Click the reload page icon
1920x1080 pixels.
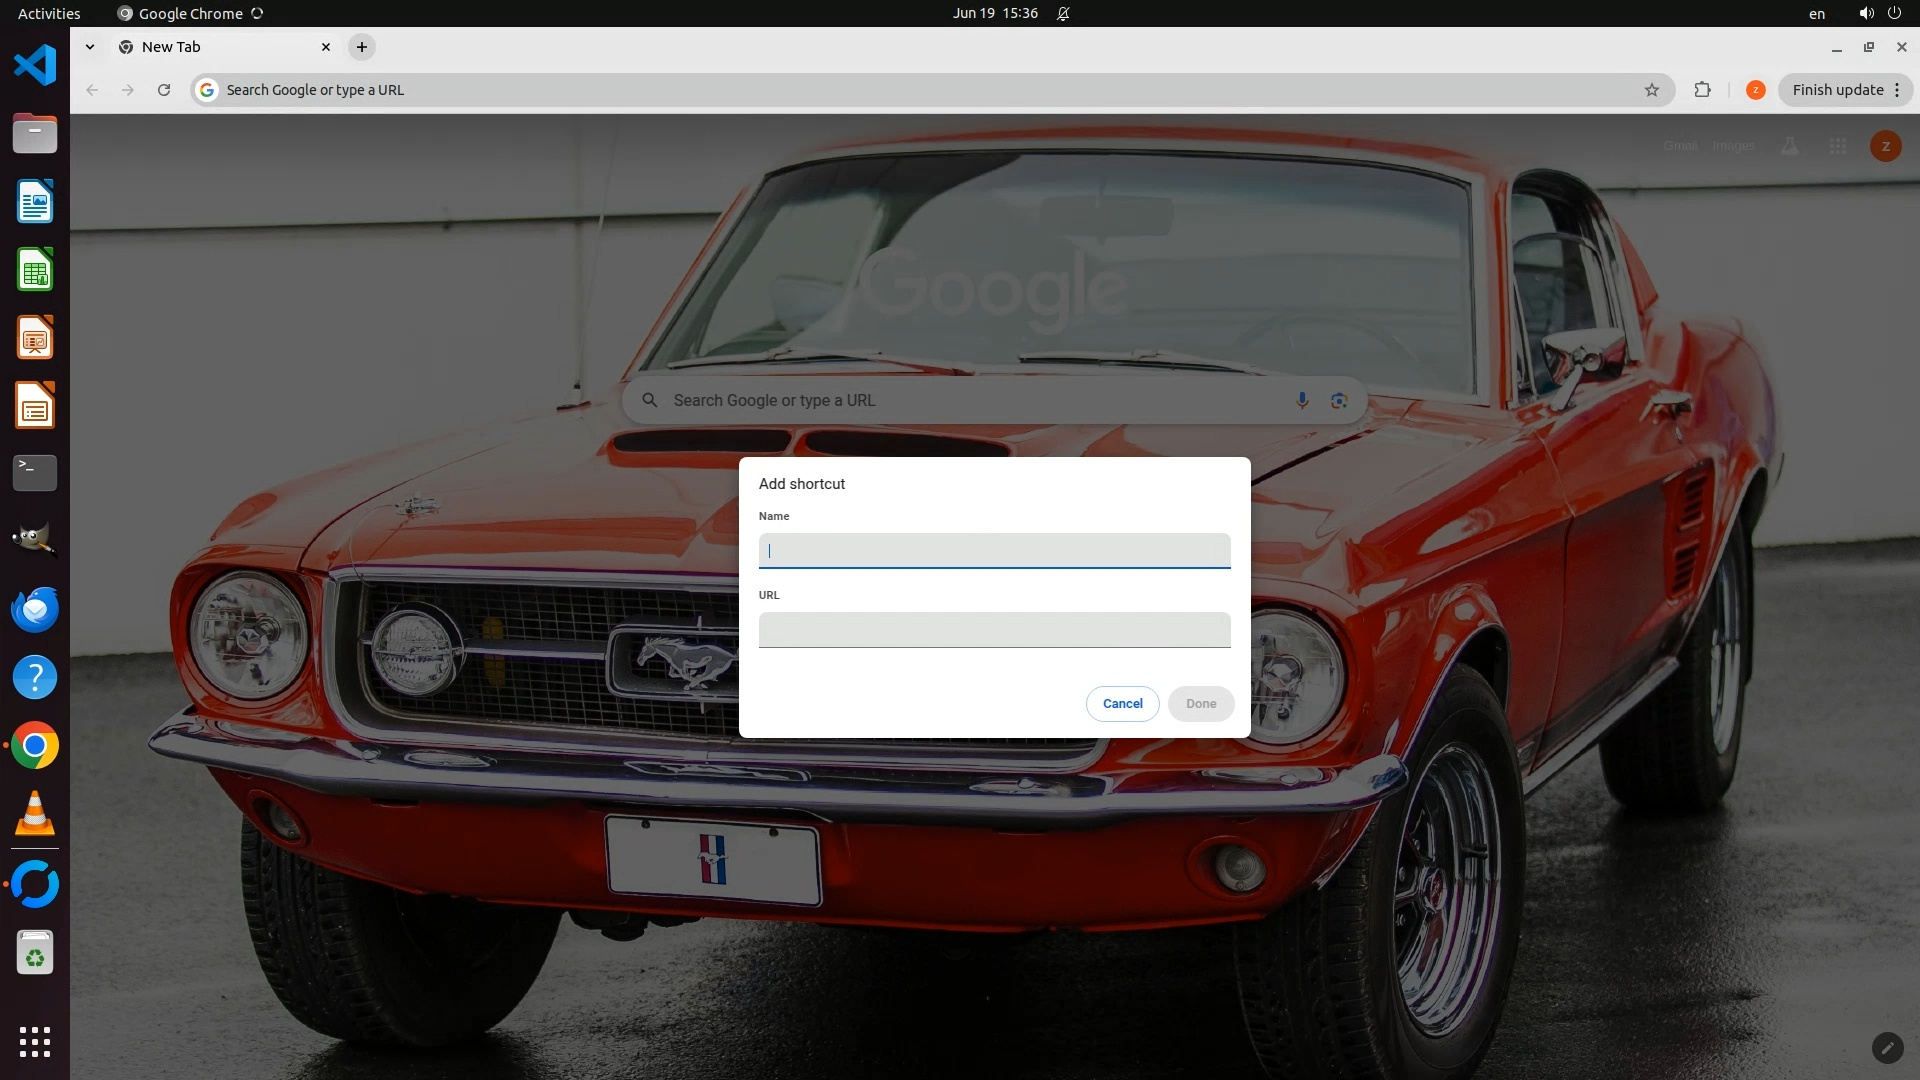[164, 90]
